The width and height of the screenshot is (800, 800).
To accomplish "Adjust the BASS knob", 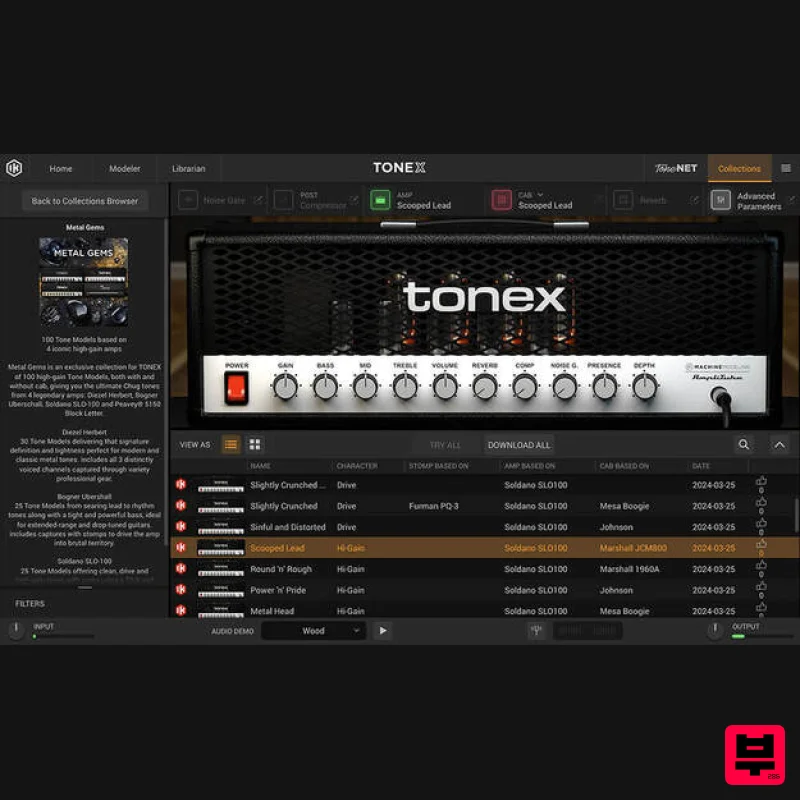I will click(x=325, y=387).
